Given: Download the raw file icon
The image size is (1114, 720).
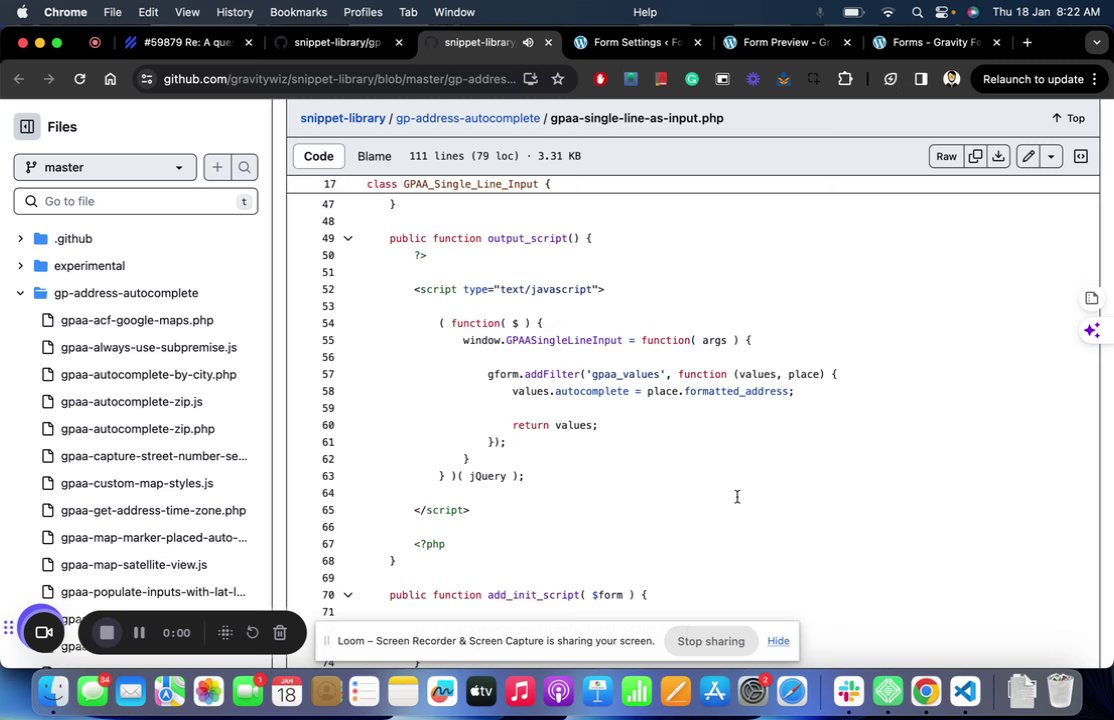Looking at the screenshot, I should tap(998, 156).
